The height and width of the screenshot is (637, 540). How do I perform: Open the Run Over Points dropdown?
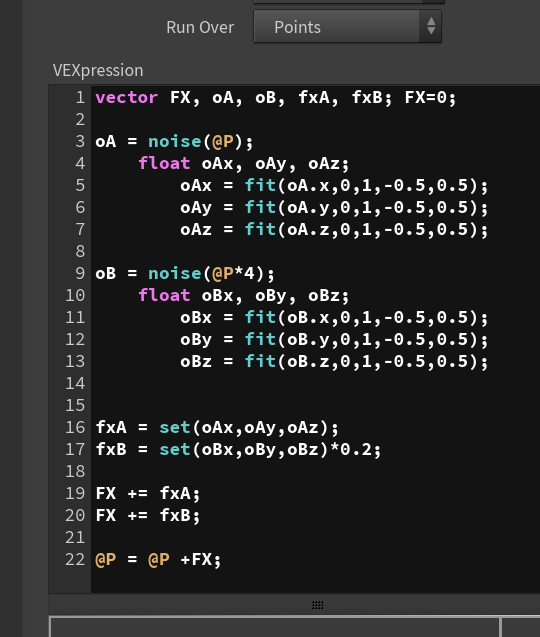(347, 27)
